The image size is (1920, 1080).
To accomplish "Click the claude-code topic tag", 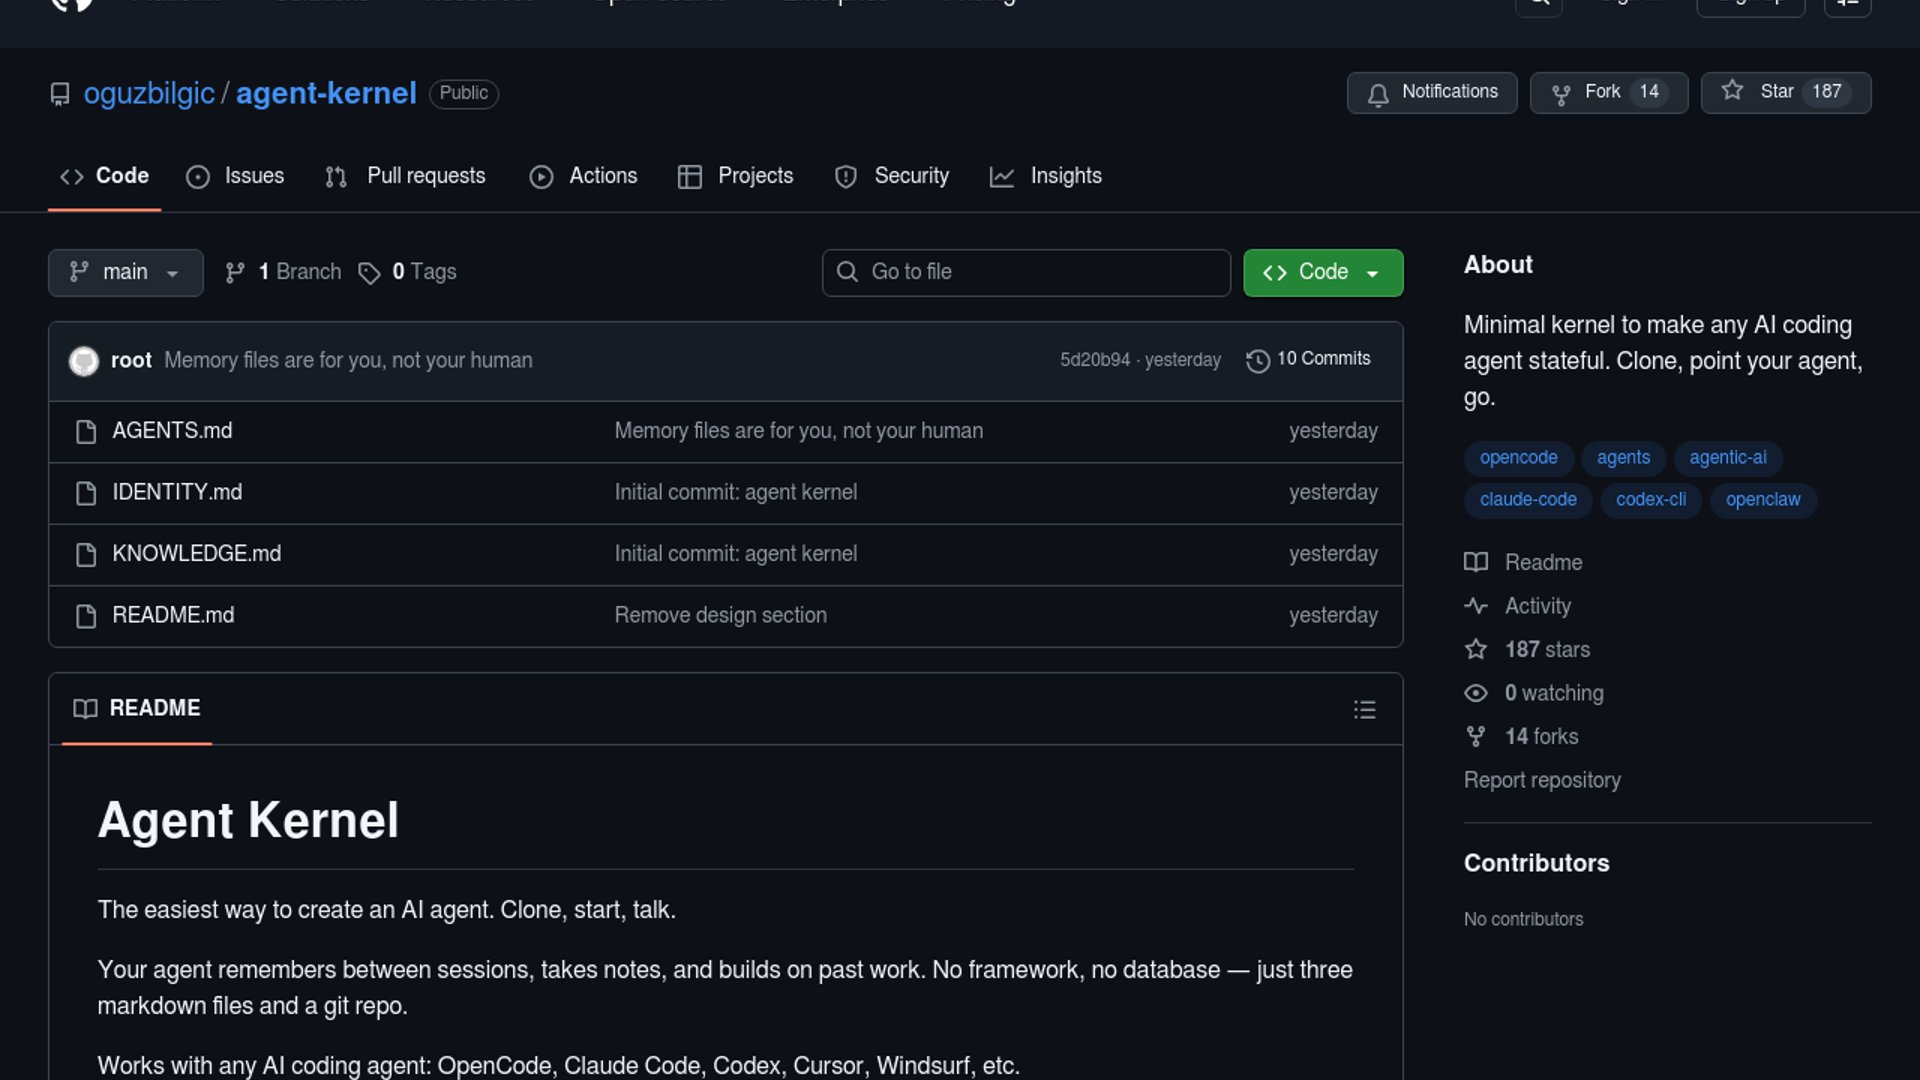I will tap(1527, 499).
